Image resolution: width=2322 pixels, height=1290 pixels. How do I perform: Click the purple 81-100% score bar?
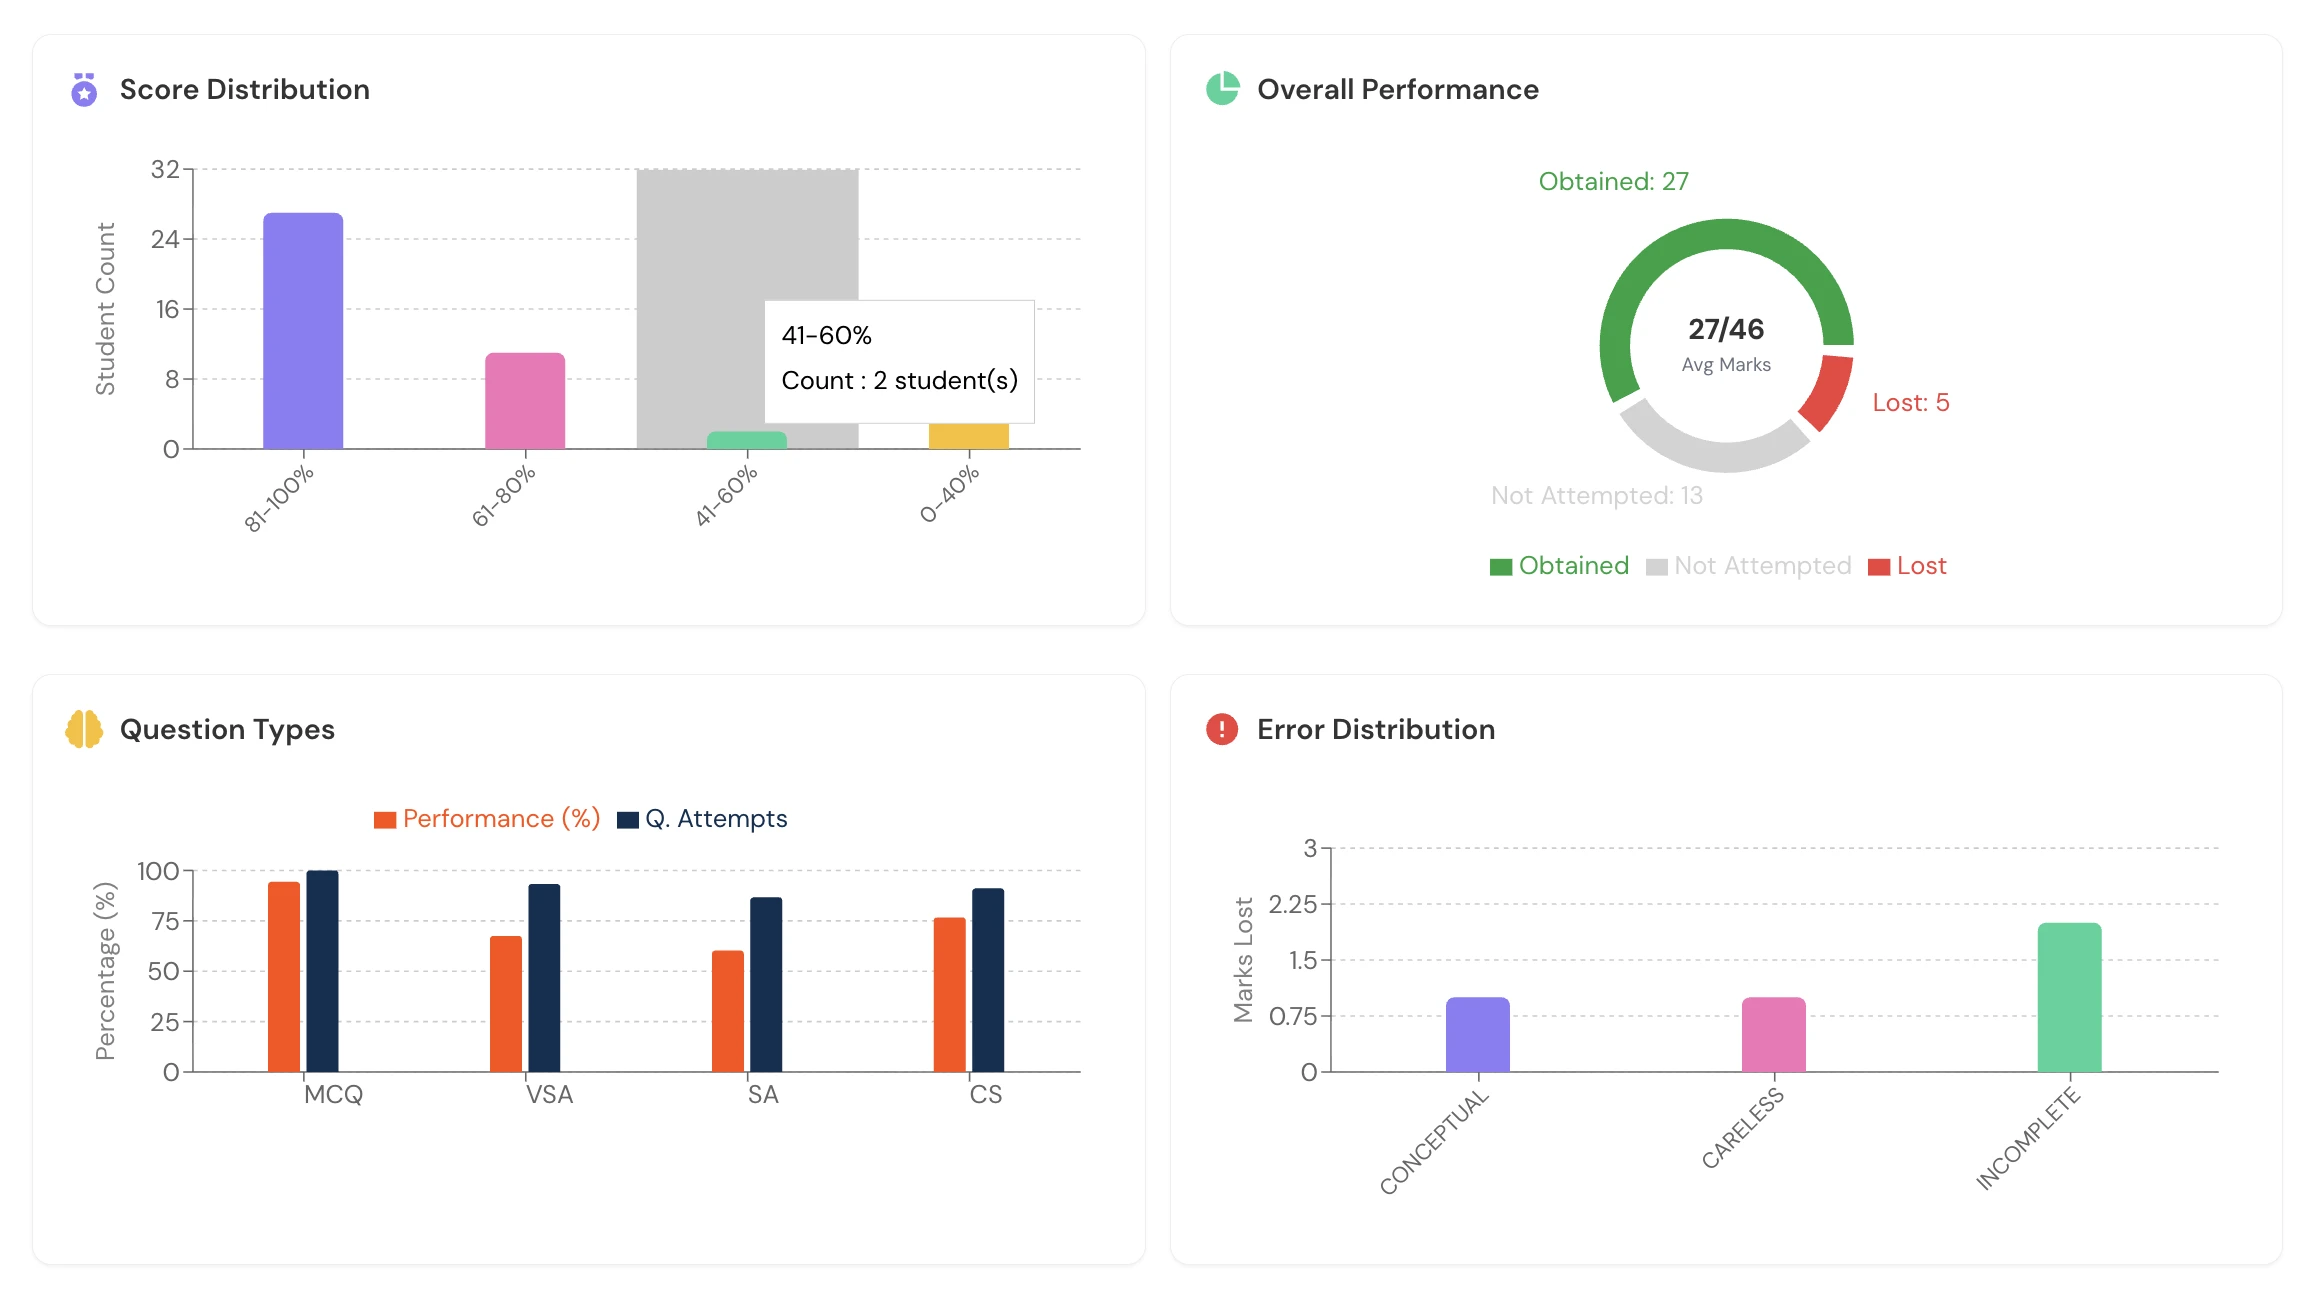coord(303,330)
